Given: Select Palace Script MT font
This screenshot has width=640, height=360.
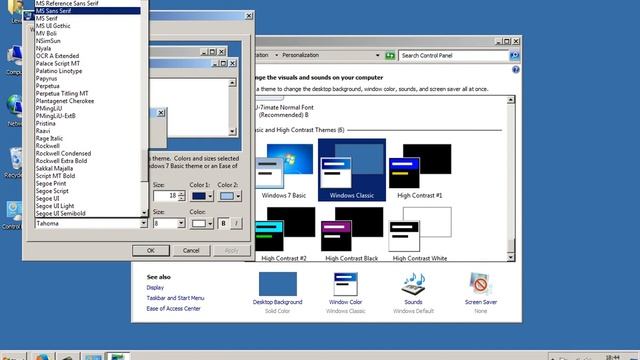Looking at the screenshot, I should coord(58,63).
